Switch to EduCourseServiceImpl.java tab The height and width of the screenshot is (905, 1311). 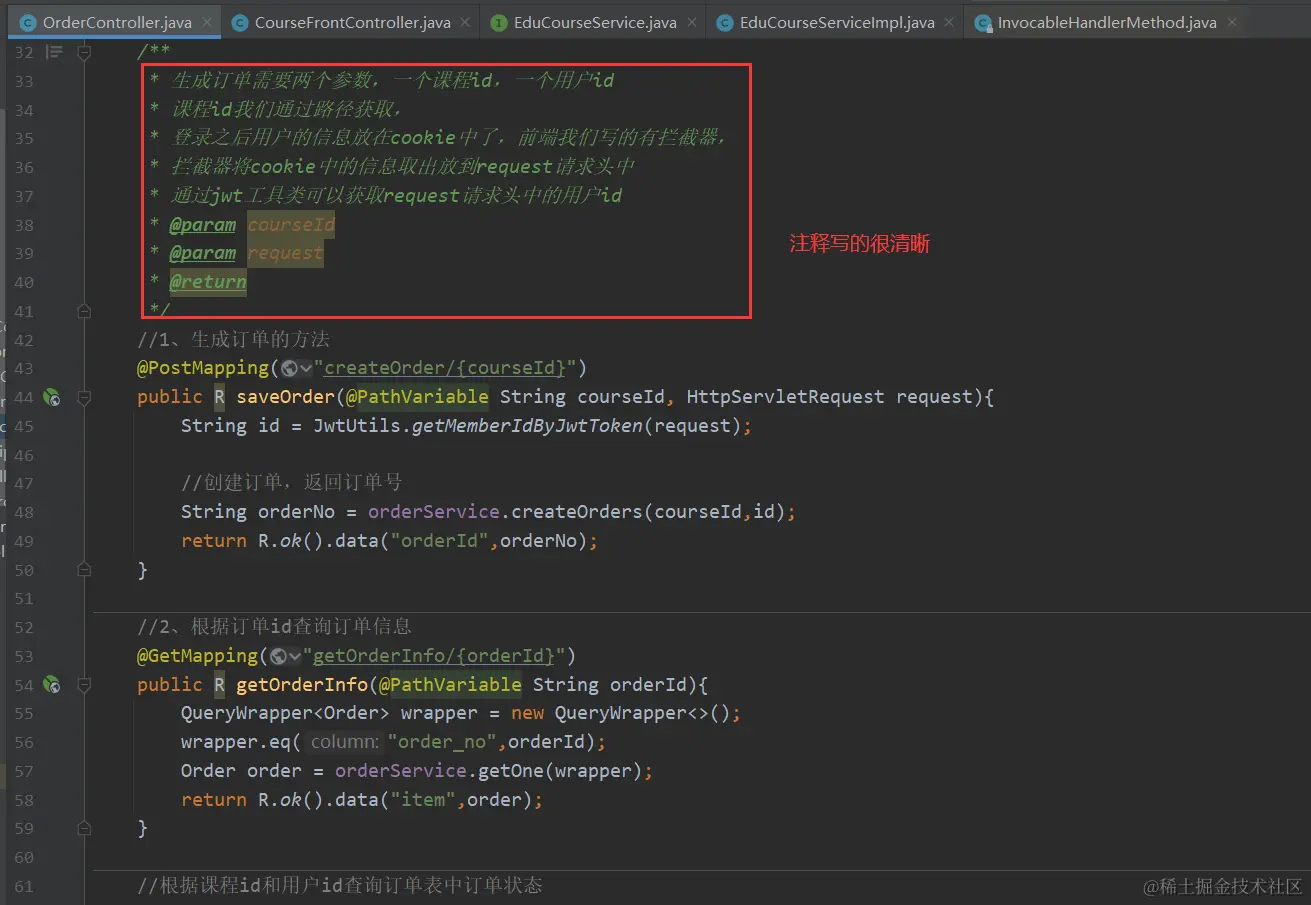[x=837, y=22]
